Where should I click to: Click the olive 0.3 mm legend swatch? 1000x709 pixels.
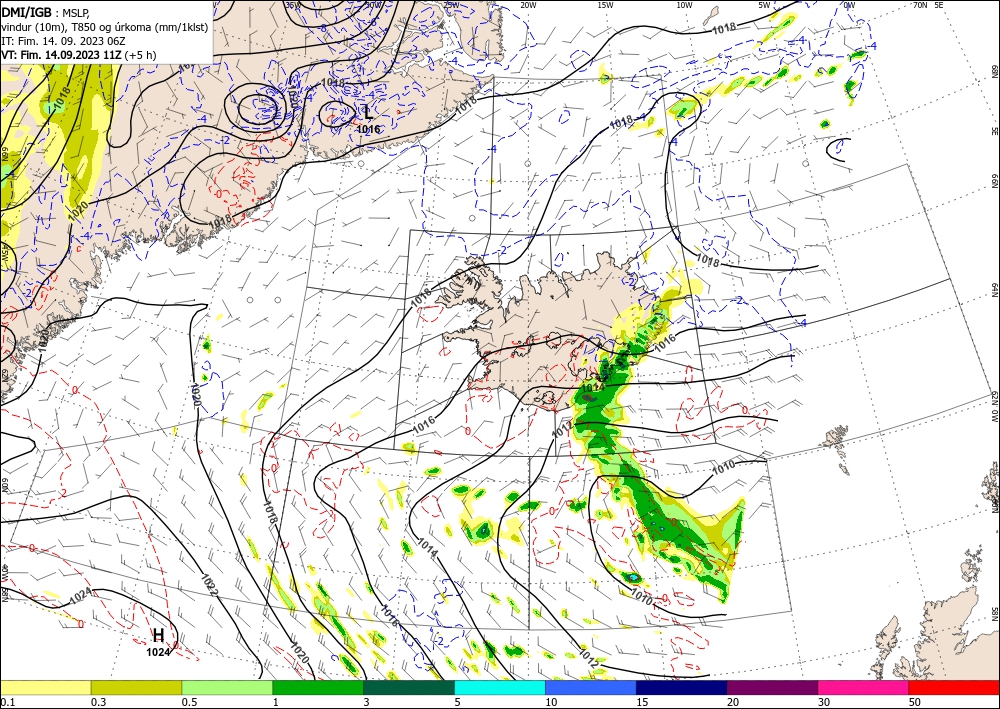tap(136, 687)
